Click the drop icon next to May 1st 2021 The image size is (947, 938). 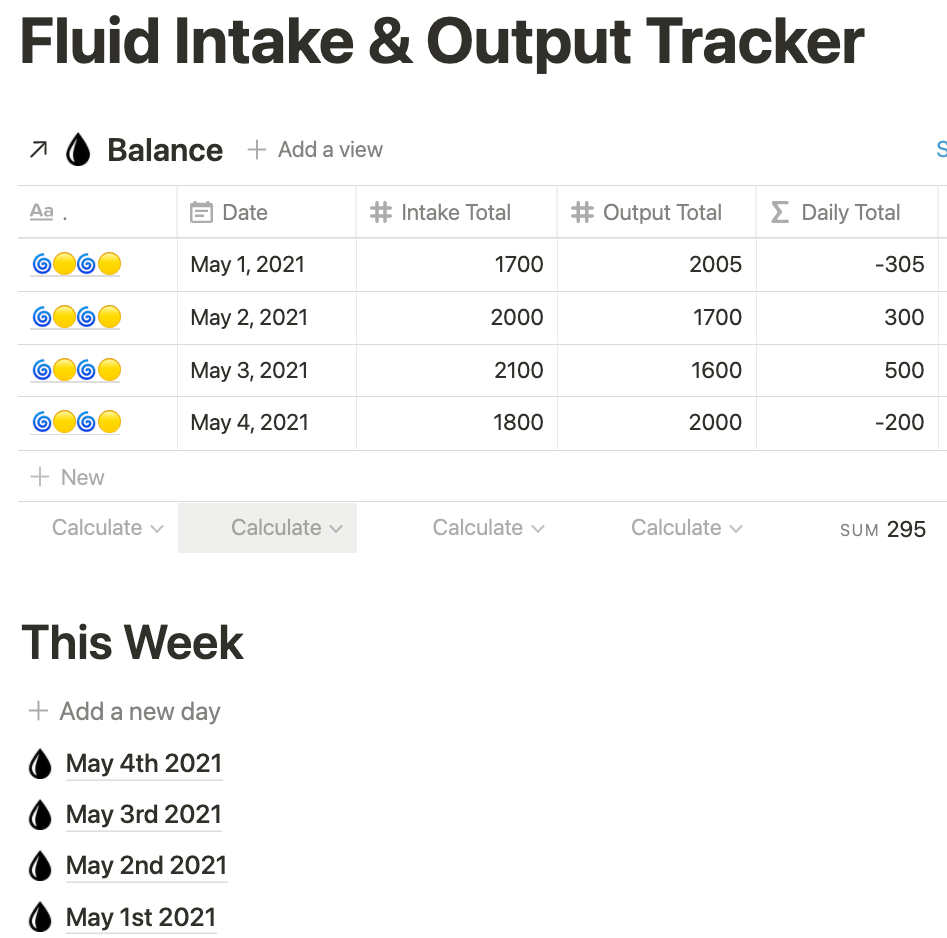pyautogui.click(x=39, y=917)
